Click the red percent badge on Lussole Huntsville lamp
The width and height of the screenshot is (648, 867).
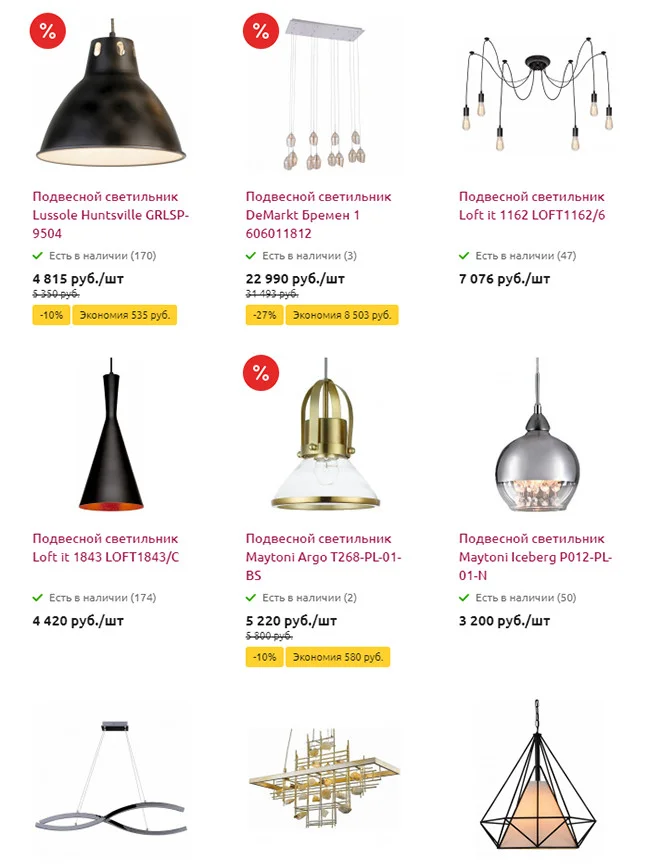pos(48,30)
